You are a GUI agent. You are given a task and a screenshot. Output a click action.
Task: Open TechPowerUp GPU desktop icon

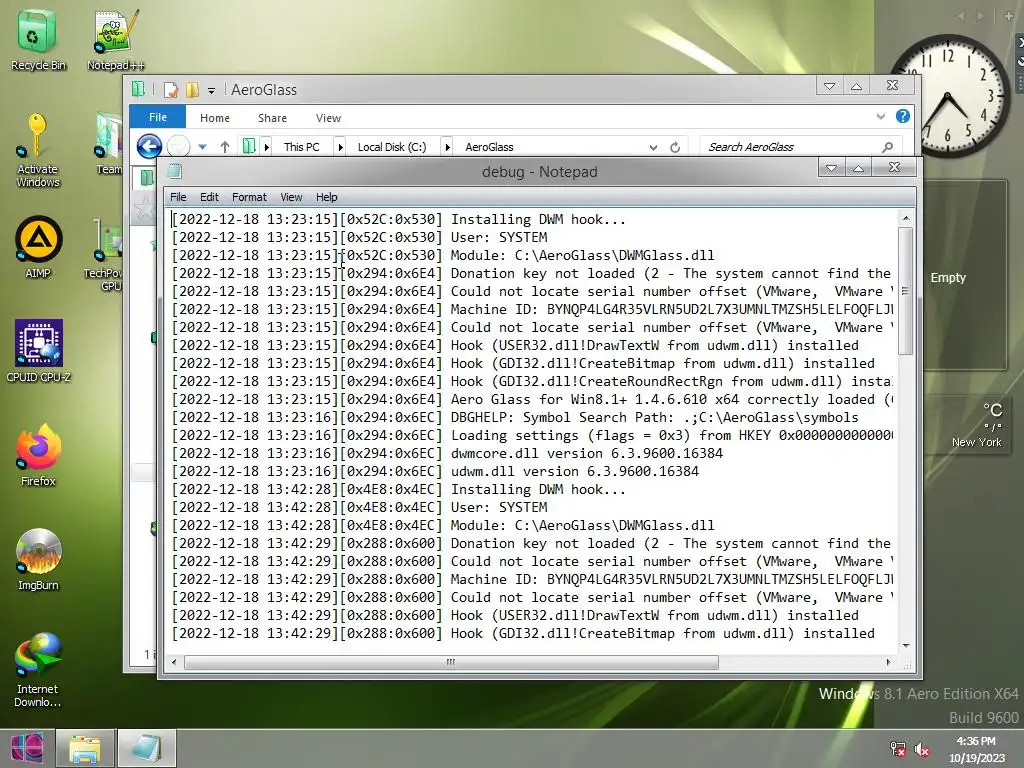coord(106,255)
